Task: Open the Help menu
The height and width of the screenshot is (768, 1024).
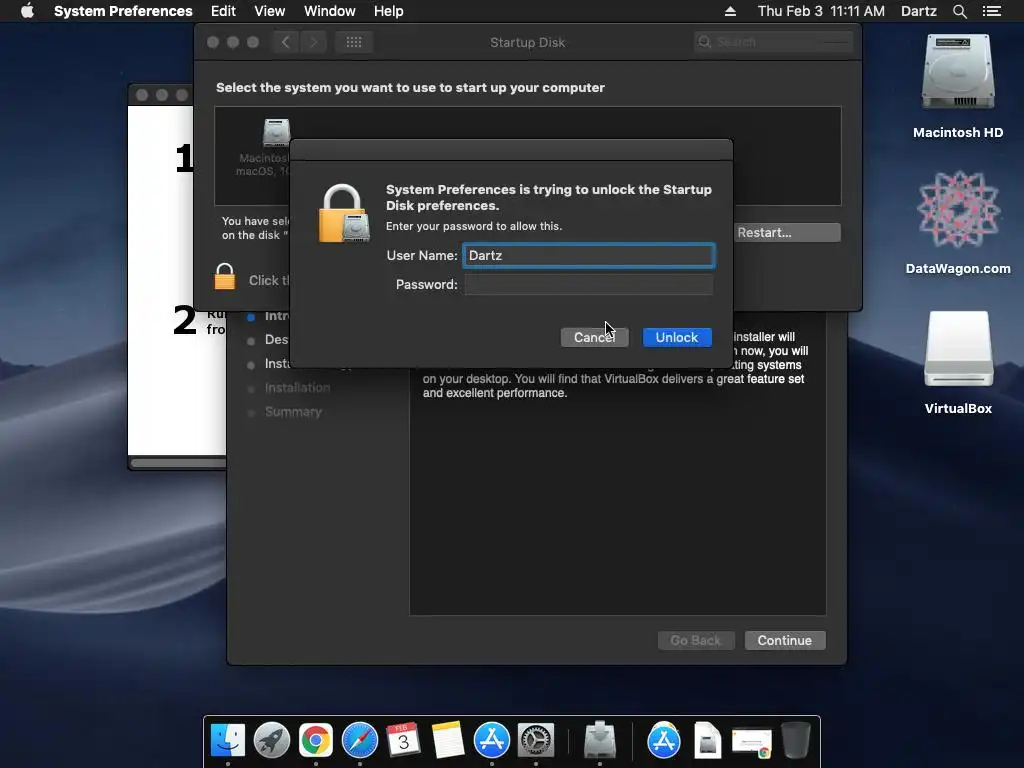Action: coord(389,11)
